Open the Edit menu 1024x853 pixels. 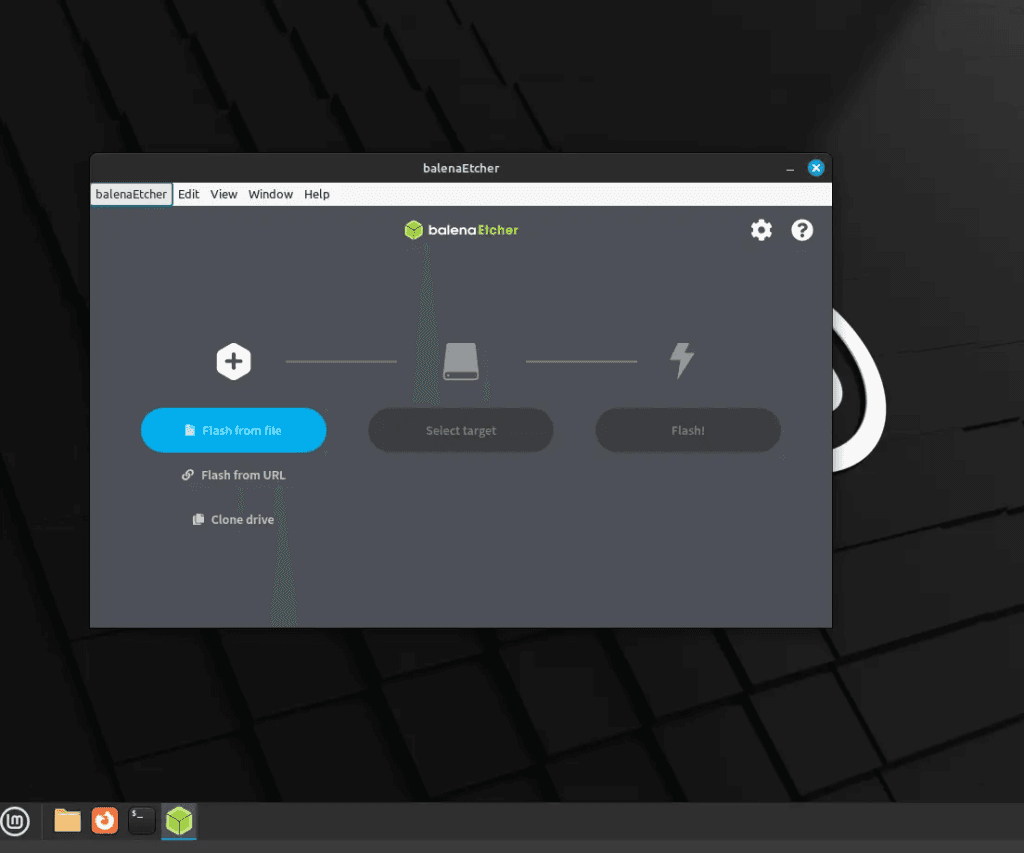click(x=189, y=194)
